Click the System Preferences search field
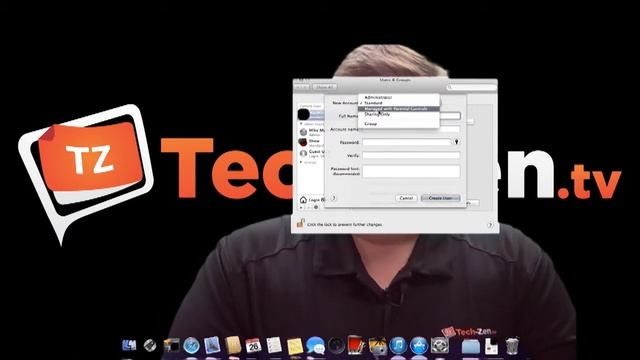640x360 pixels. click(x=471, y=87)
